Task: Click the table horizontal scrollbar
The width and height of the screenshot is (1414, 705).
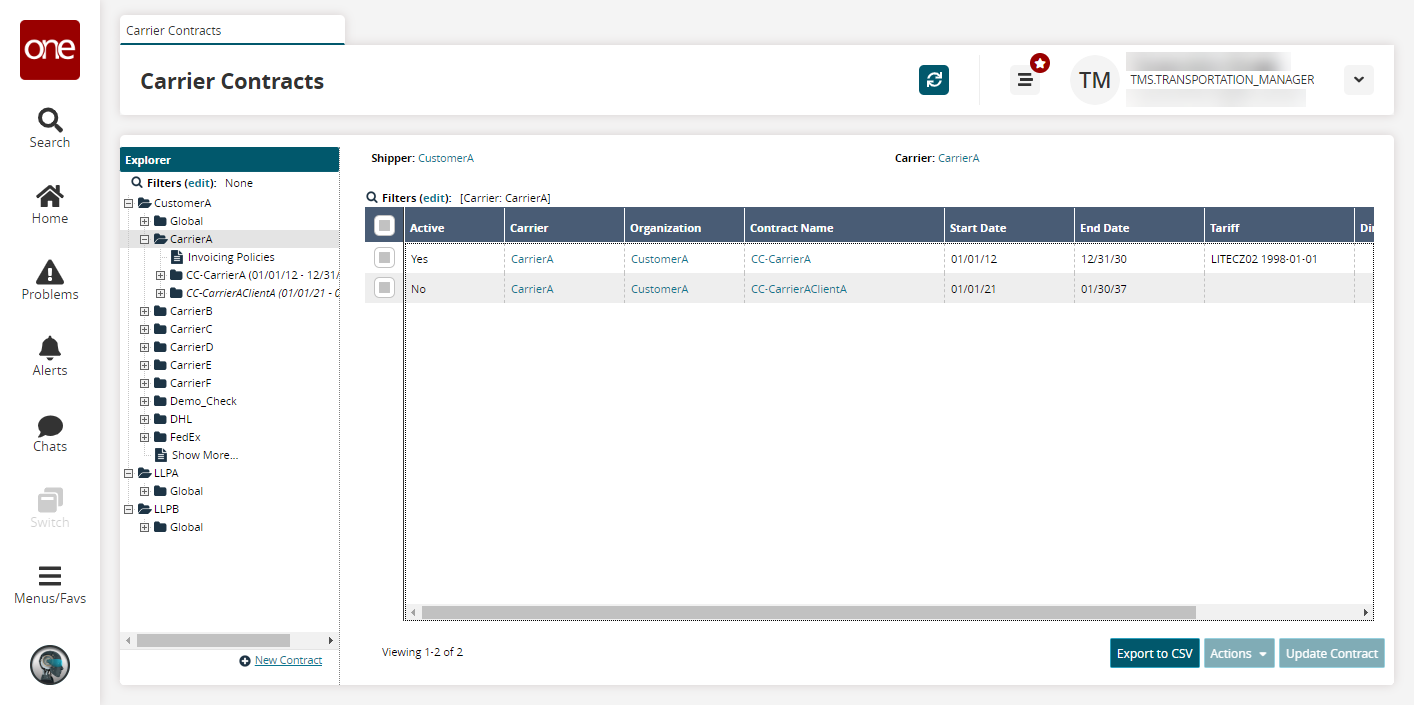Action: click(x=808, y=612)
